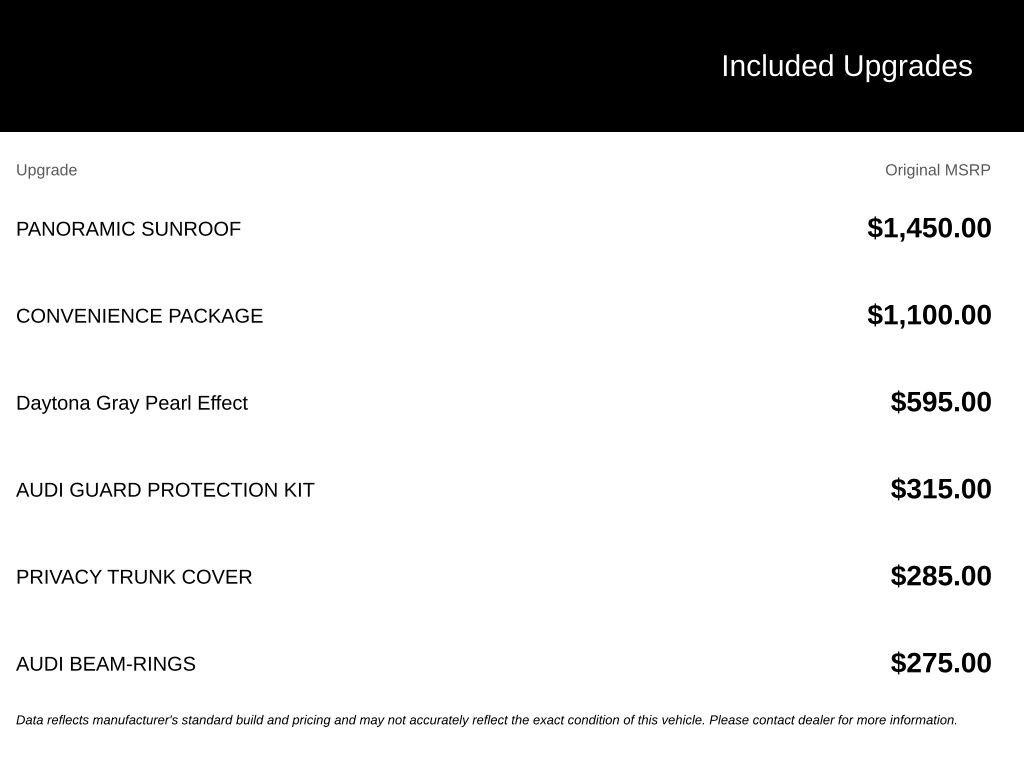The height and width of the screenshot is (768, 1024).
Task: Select the CONVENIENCE PACKAGE row label
Action: (139, 316)
